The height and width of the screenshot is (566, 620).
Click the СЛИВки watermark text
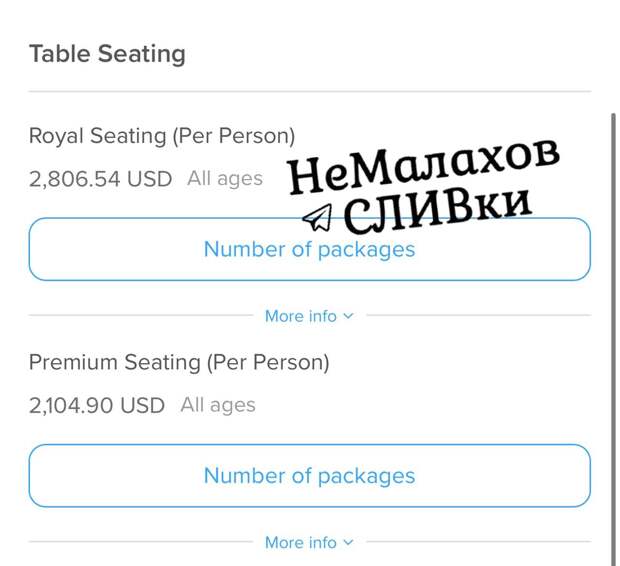point(437,210)
